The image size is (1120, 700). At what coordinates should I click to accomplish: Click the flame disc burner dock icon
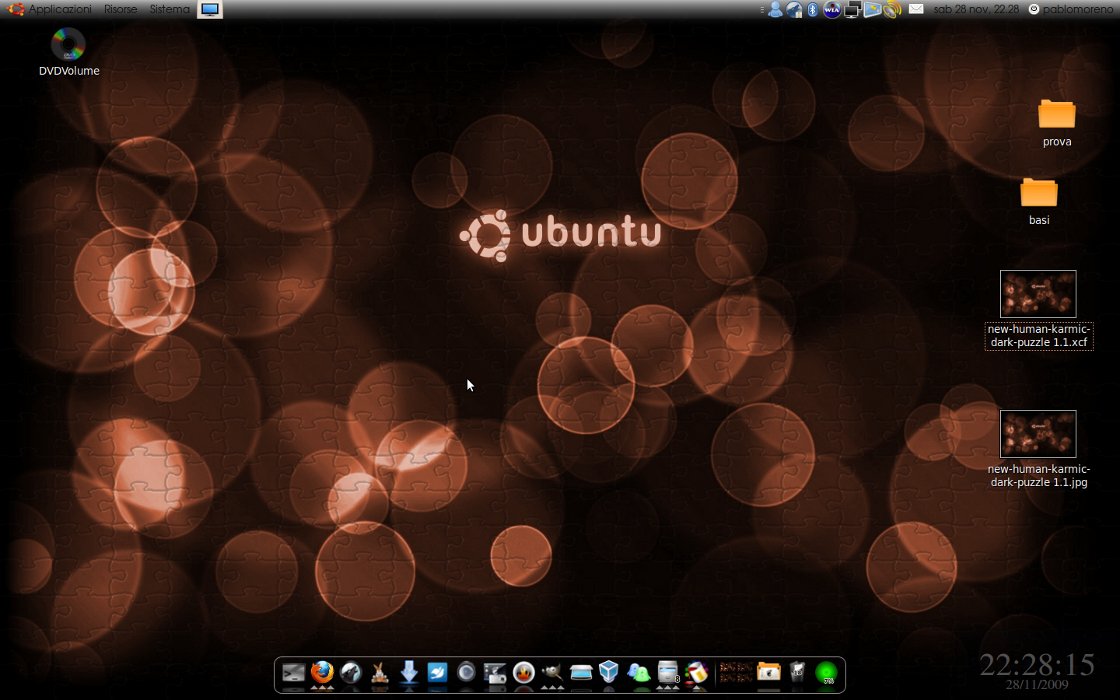click(x=524, y=673)
